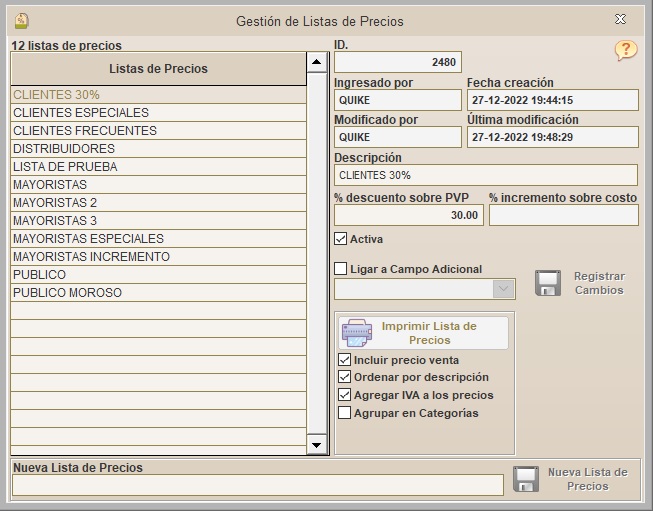
Task: Click the Listas de Precios column header
Action: (158, 69)
